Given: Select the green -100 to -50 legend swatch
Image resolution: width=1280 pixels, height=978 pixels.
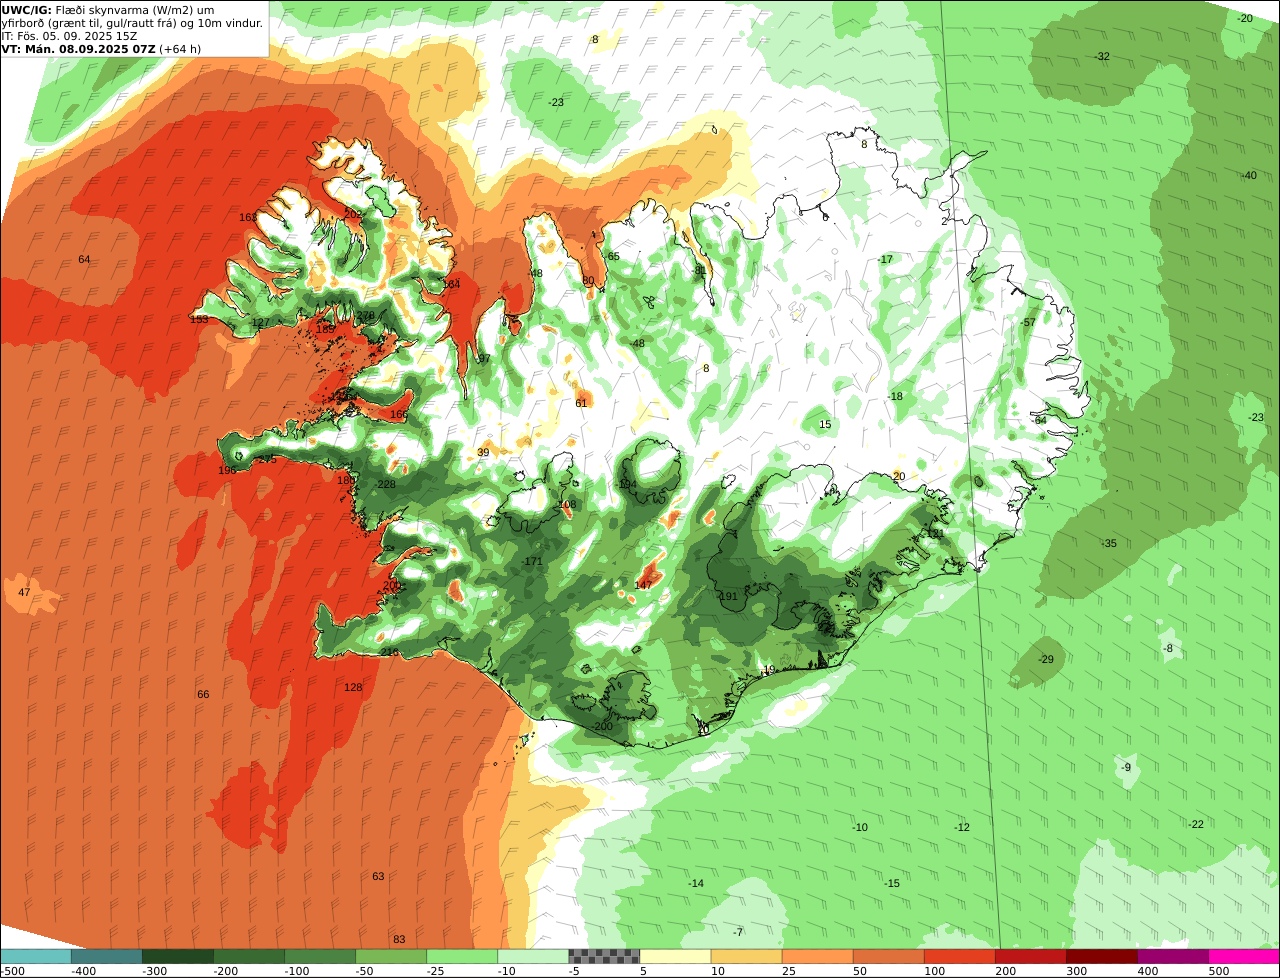Looking at the screenshot, I should click(320, 956).
